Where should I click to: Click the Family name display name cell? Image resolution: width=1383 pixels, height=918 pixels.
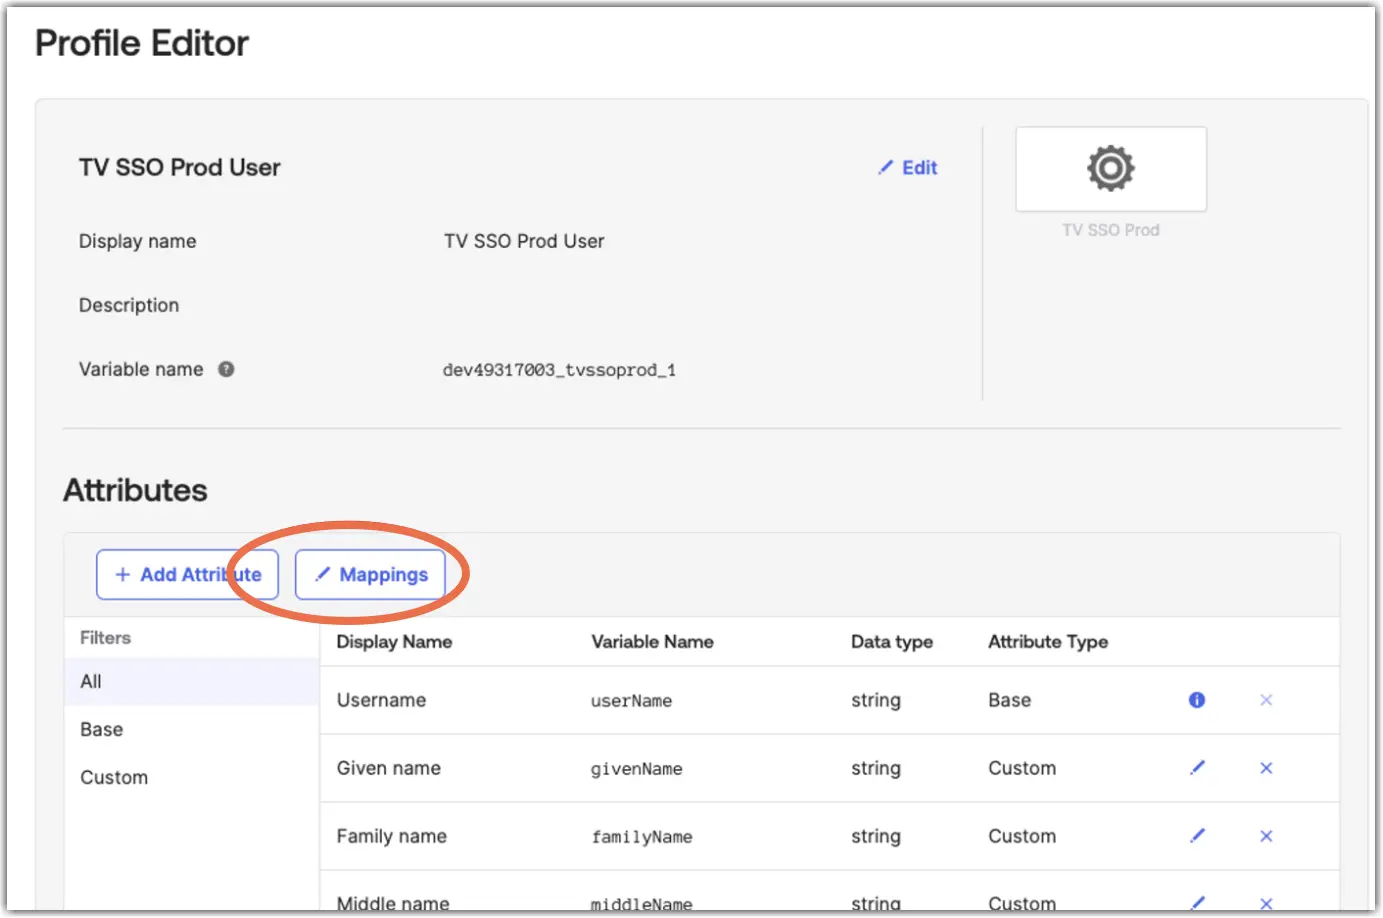point(391,836)
